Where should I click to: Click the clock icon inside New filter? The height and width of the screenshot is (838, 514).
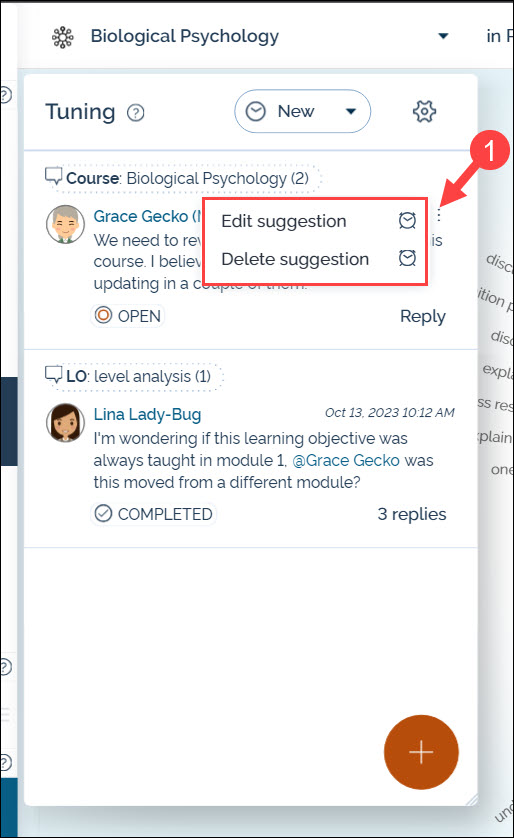[x=255, y=111]
